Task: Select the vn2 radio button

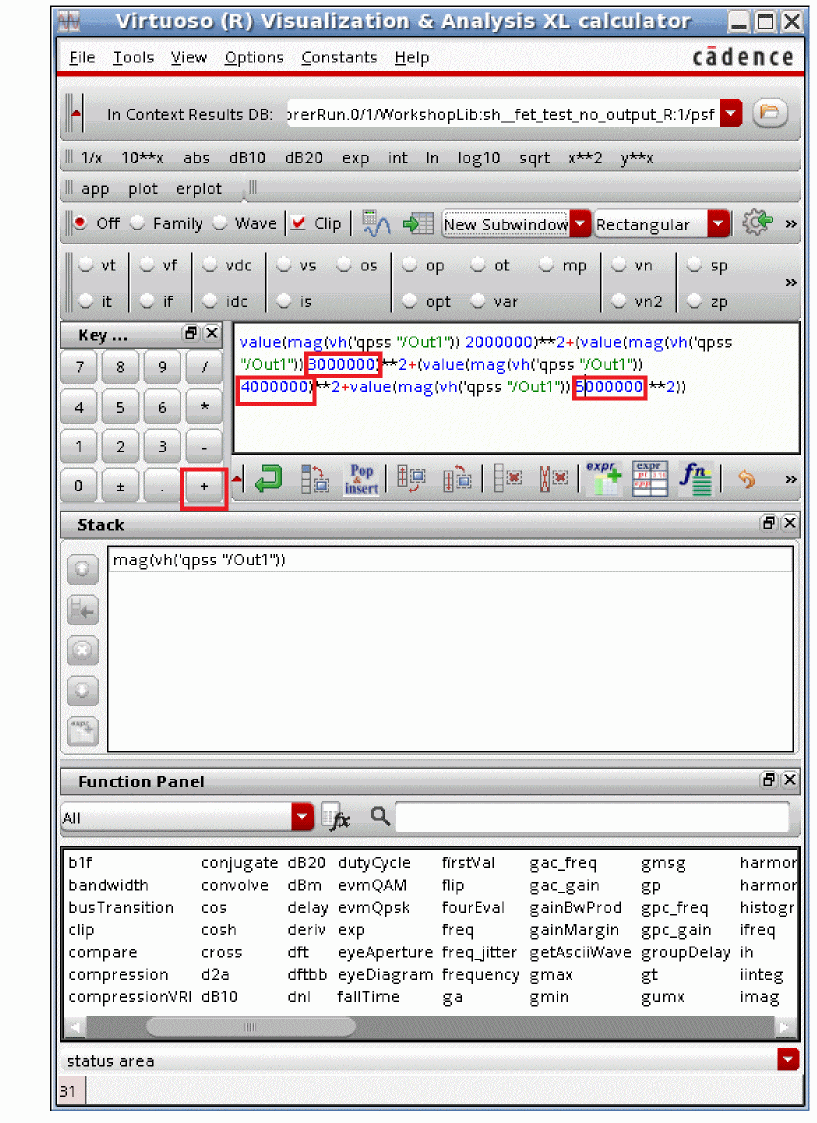Action: click(619, 301)
